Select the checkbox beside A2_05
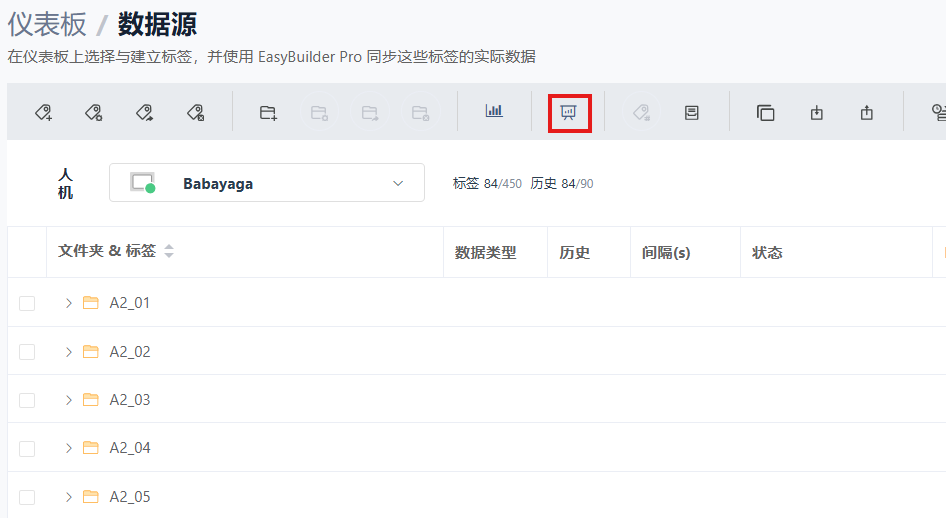 27,497
